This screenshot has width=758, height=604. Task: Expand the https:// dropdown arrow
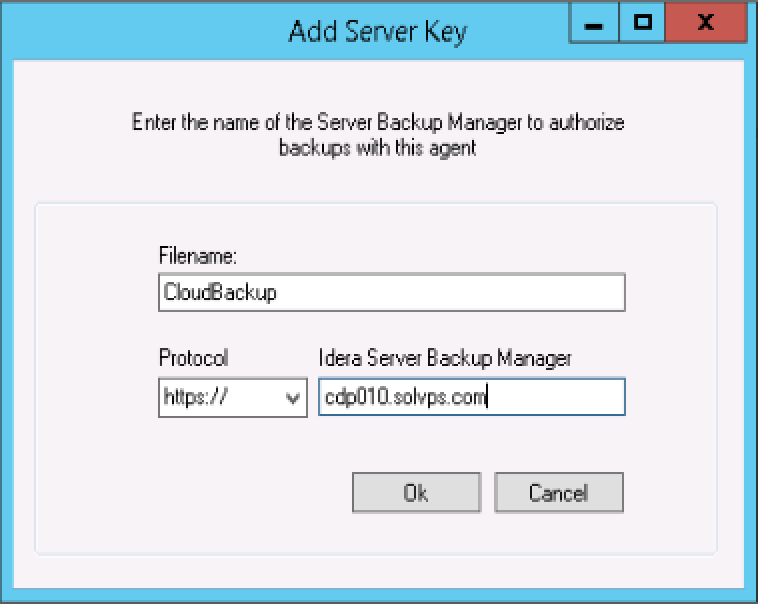293,398
